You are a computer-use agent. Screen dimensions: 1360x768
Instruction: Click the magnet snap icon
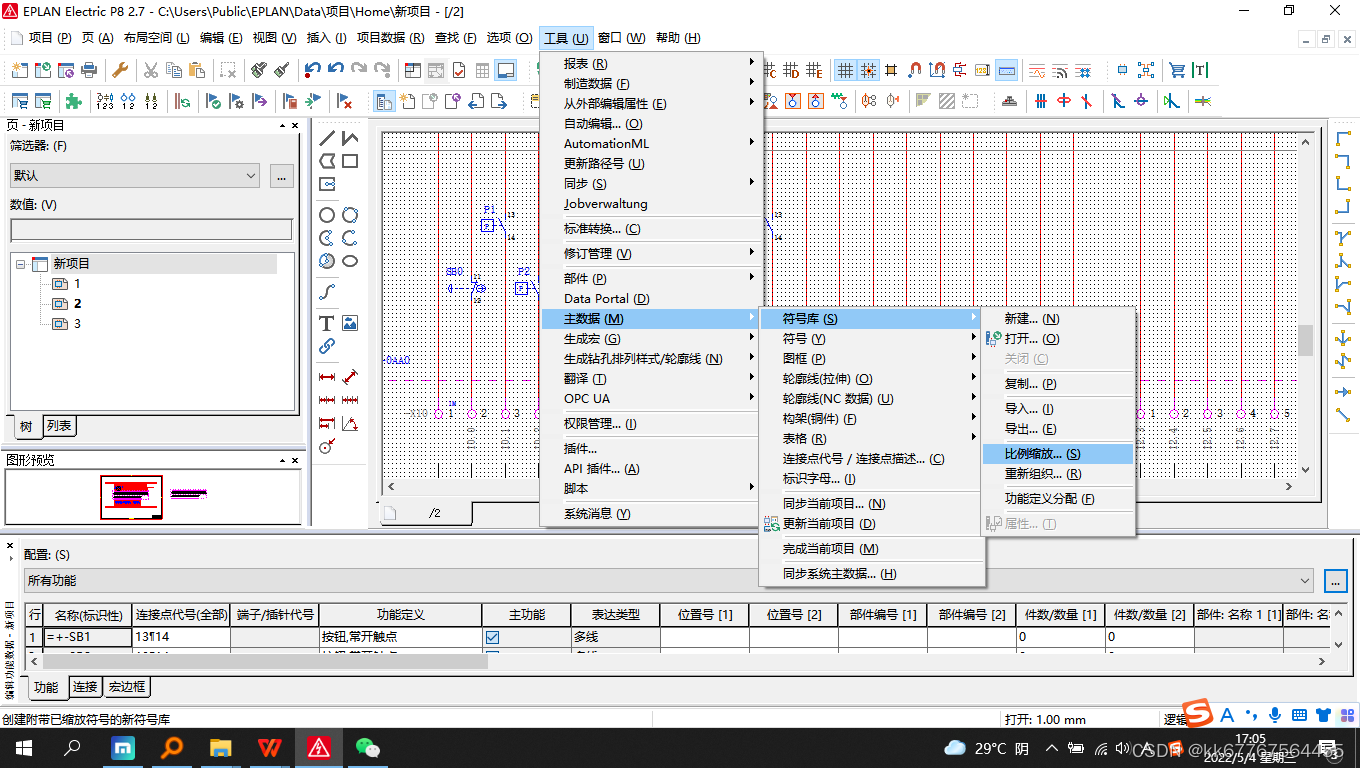pyautogui.click(x=915, y=70)
